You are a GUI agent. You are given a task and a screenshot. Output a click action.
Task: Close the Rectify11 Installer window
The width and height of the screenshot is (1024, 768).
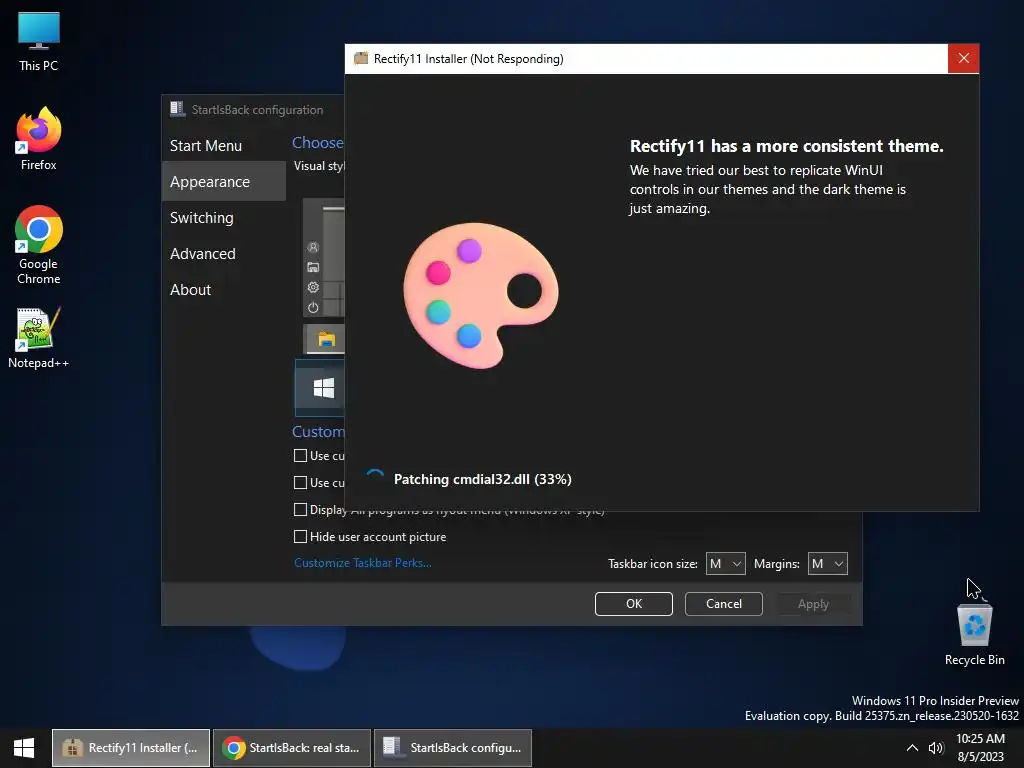click(963, 59)
